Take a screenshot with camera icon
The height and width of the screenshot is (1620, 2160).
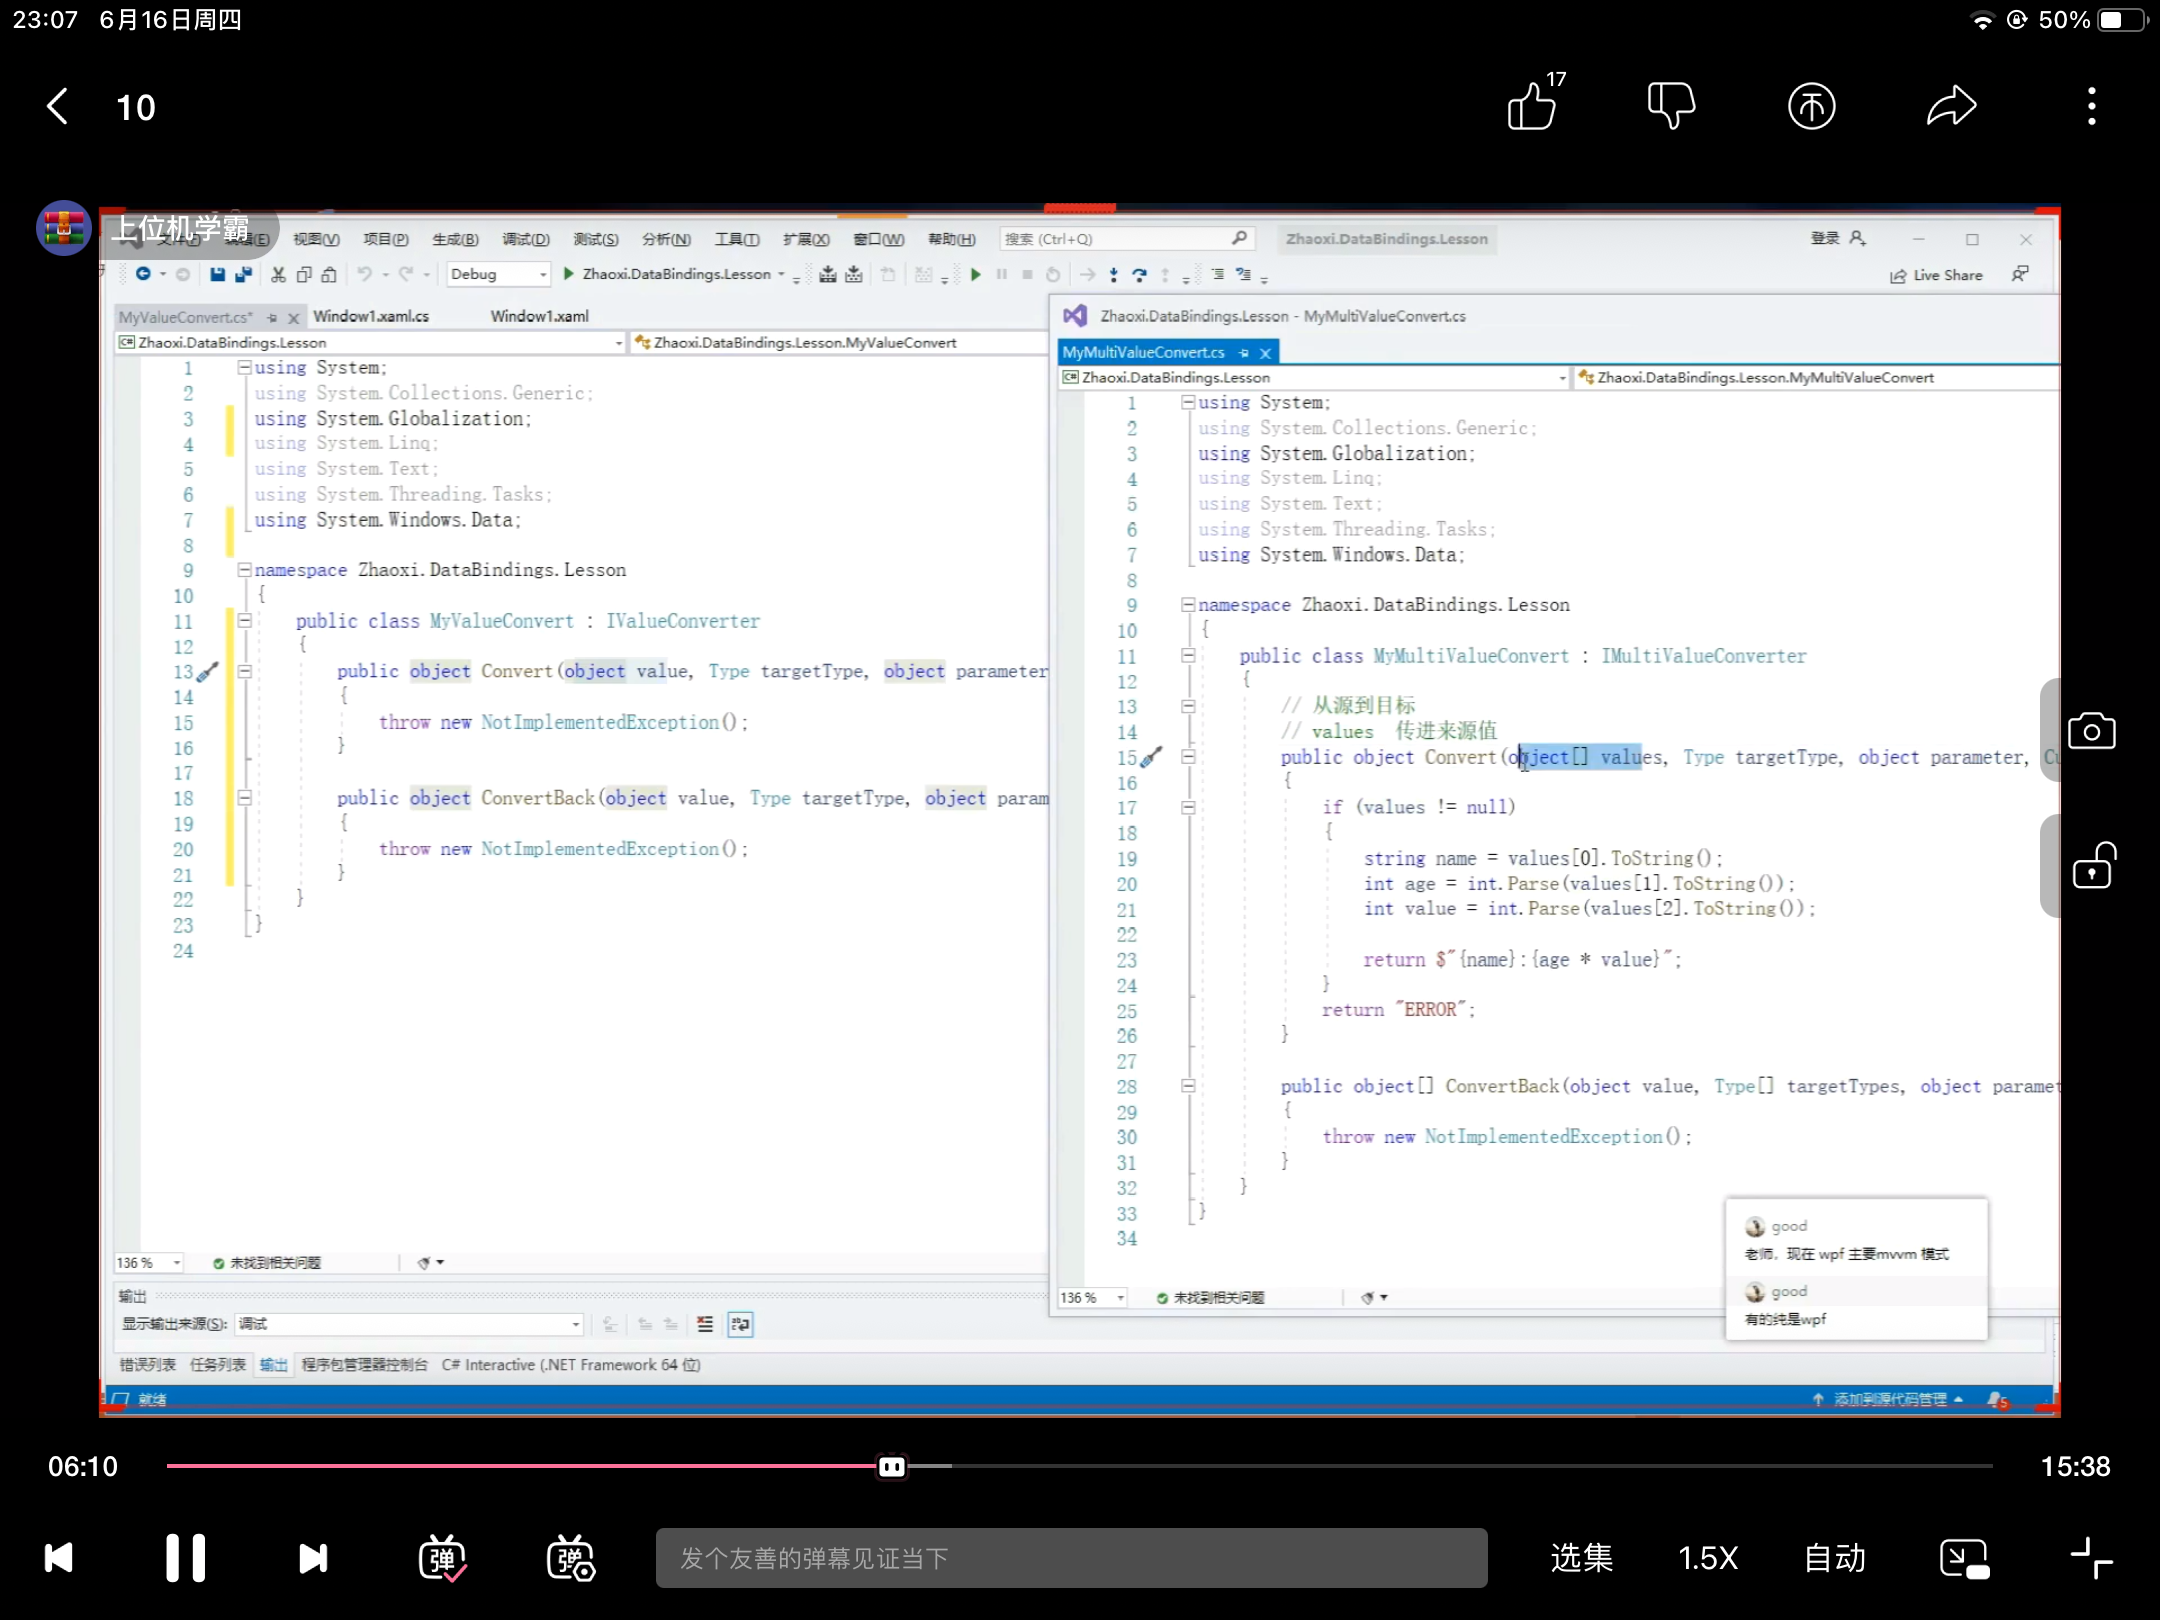[2091, 731]
